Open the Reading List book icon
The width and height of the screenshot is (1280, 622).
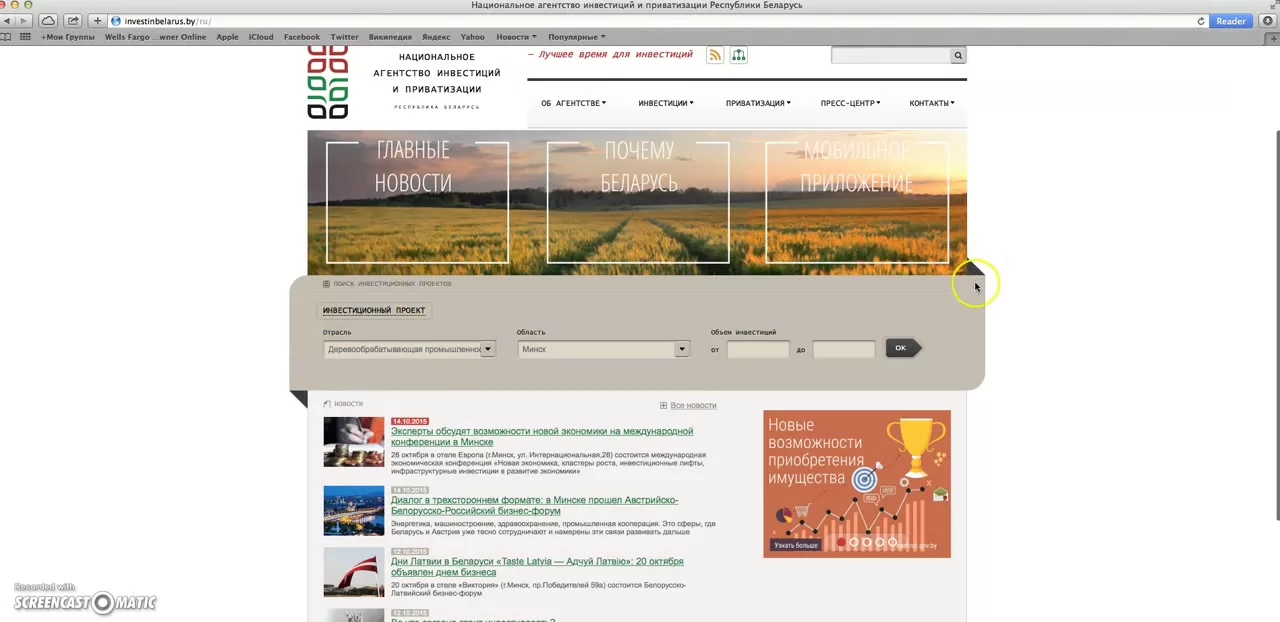(x=6, y=37)
